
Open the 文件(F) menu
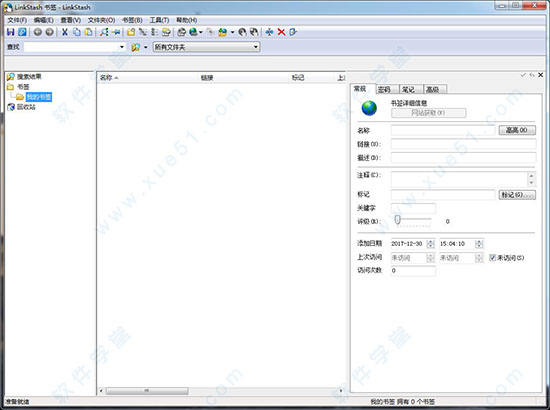pos(17,20)
